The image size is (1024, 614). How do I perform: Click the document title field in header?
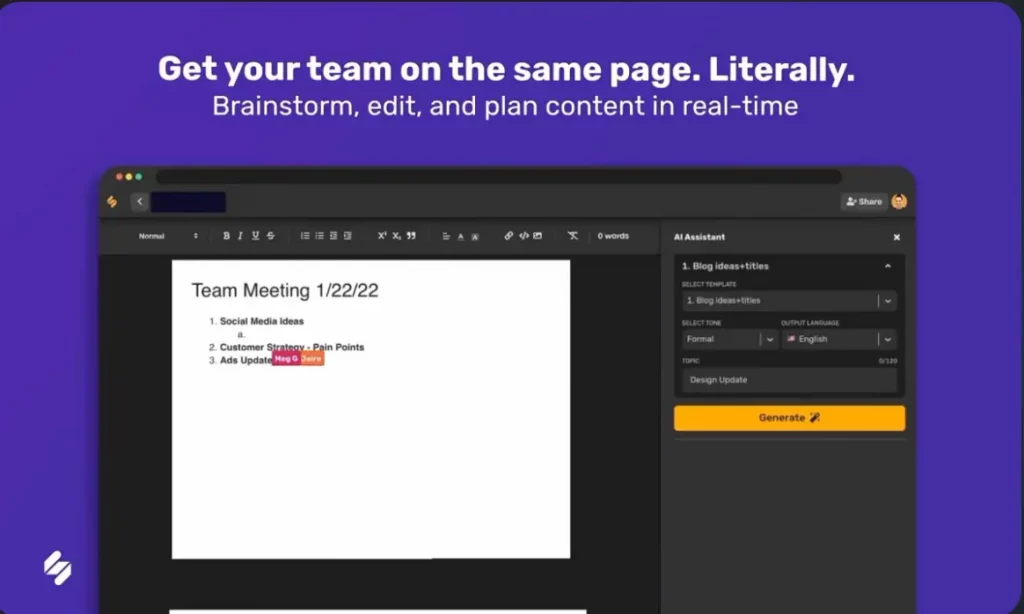[189, 202]
